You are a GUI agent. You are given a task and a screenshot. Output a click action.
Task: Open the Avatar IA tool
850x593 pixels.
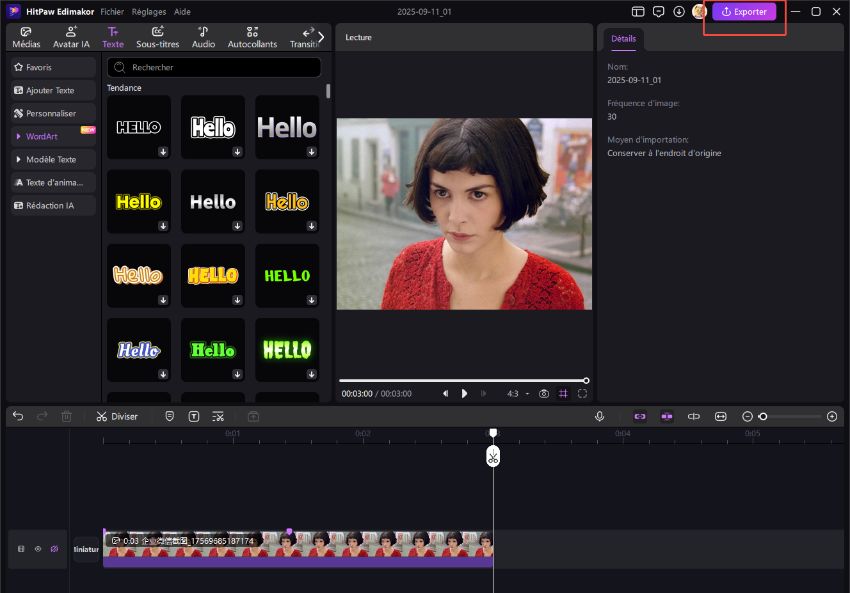point(71,37)
